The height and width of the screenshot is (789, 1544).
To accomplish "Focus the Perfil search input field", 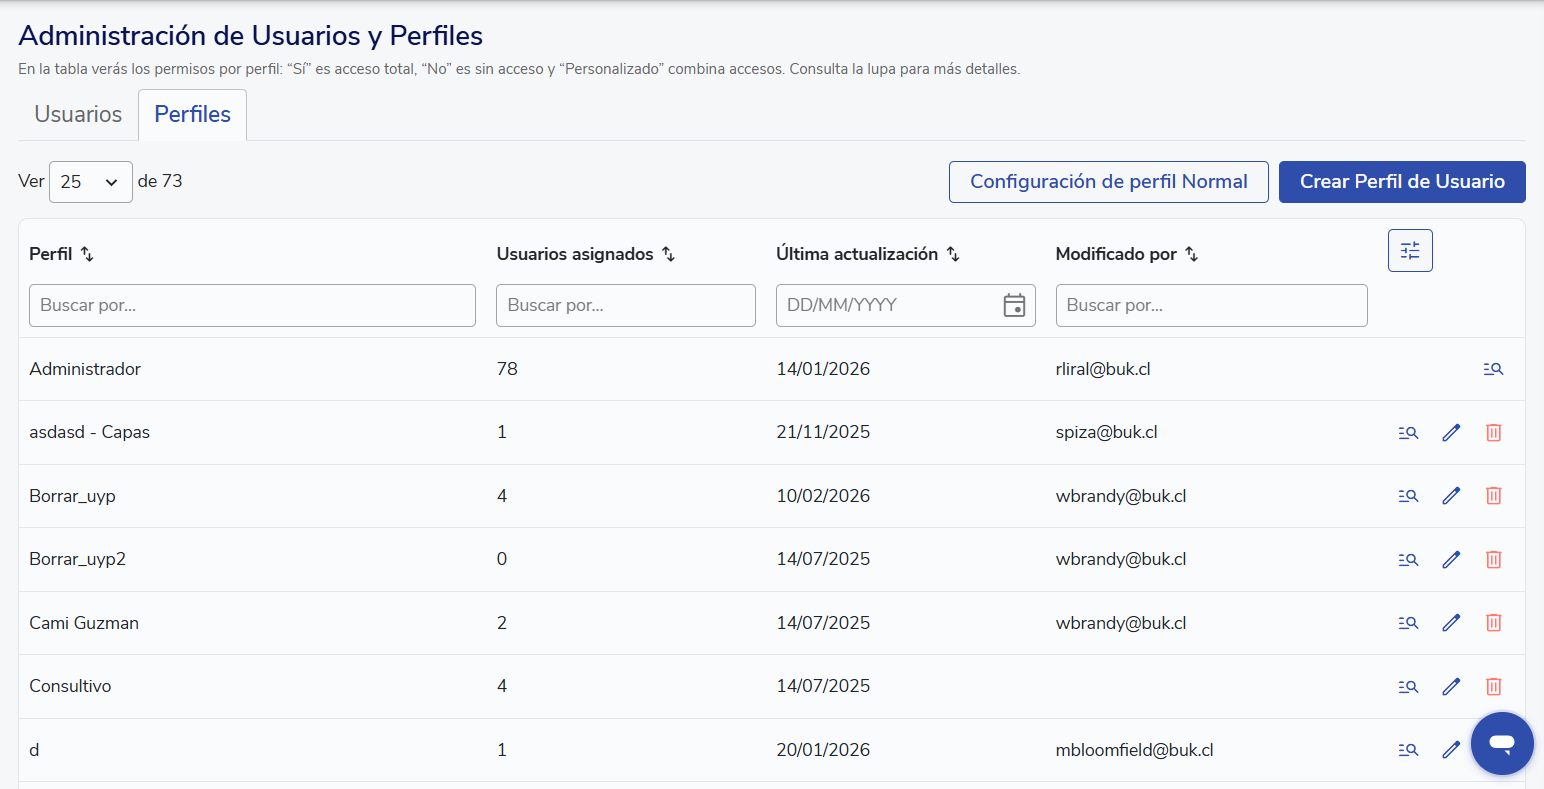I will (x=252, y=306).
